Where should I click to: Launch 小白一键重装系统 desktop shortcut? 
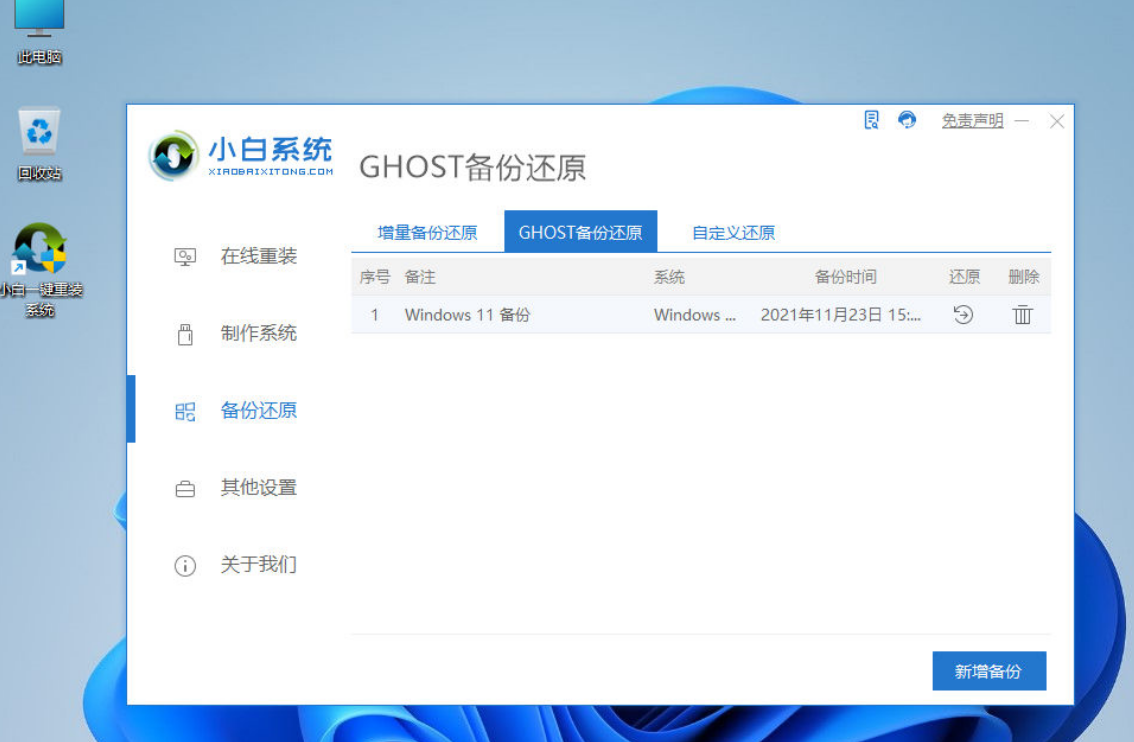pyautogui.click(x=39, y=270)
